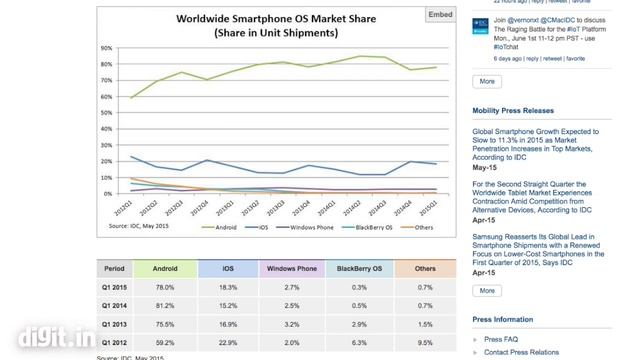Open the Contact Press Relations link
The height and width of the screenshot is (360, 640).
pyautogui.click(x=521, y=352)
